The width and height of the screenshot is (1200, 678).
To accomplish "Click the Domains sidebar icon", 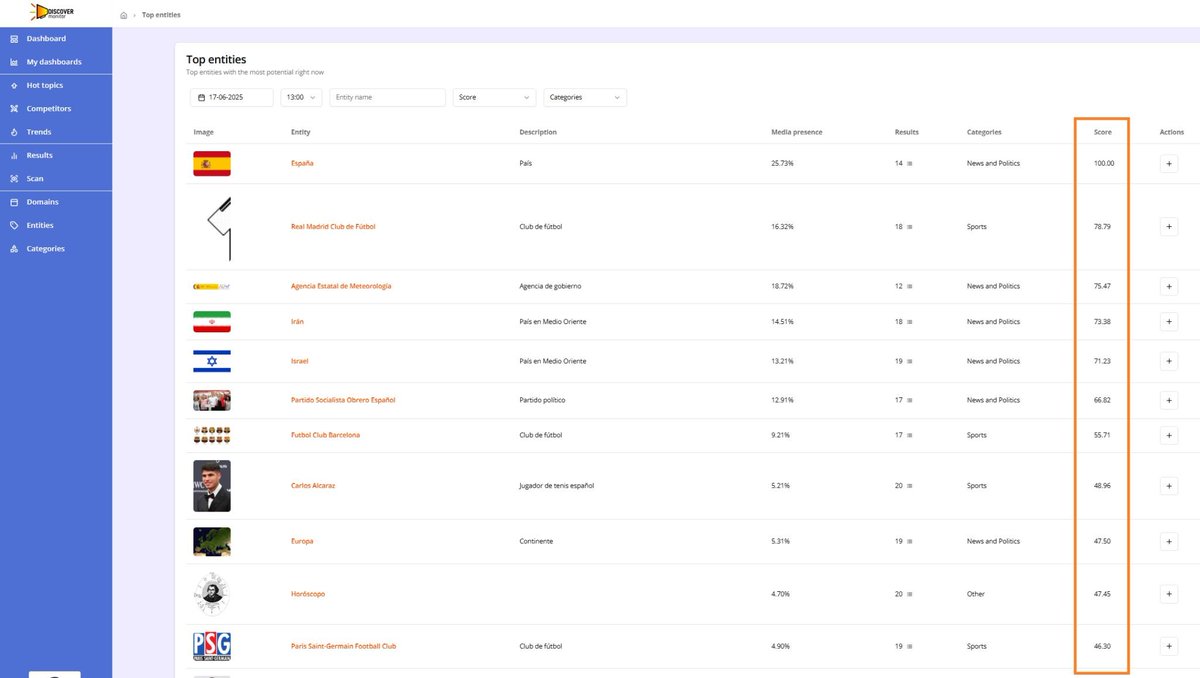I will (14, 202).
